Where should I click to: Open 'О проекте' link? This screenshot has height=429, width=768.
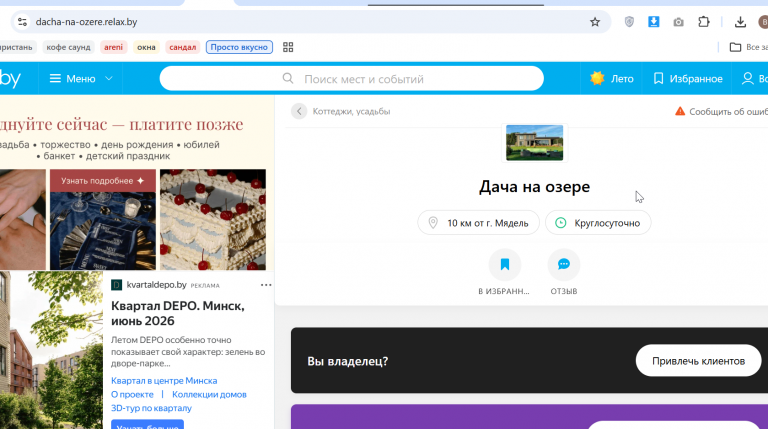point(132,394)
